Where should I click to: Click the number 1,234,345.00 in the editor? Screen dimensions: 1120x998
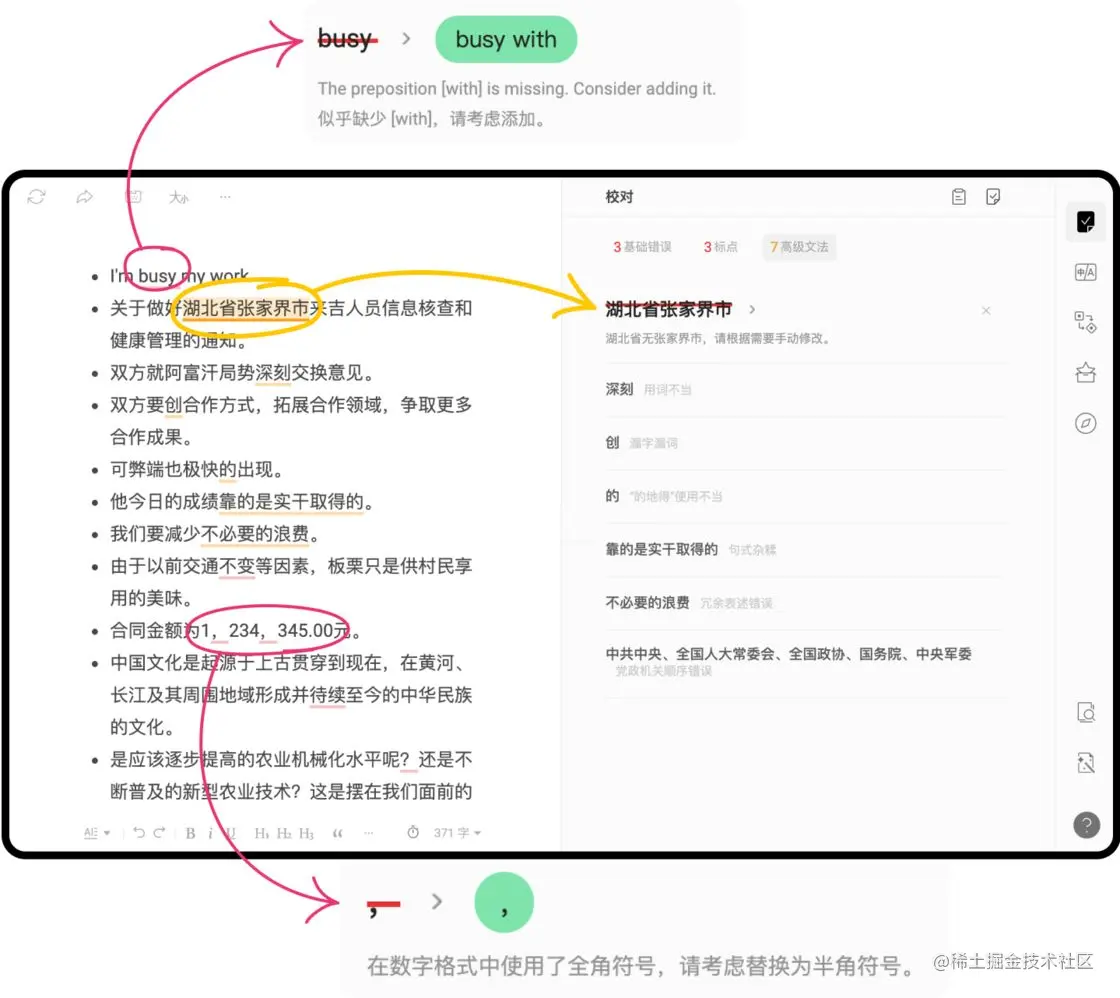267,631
